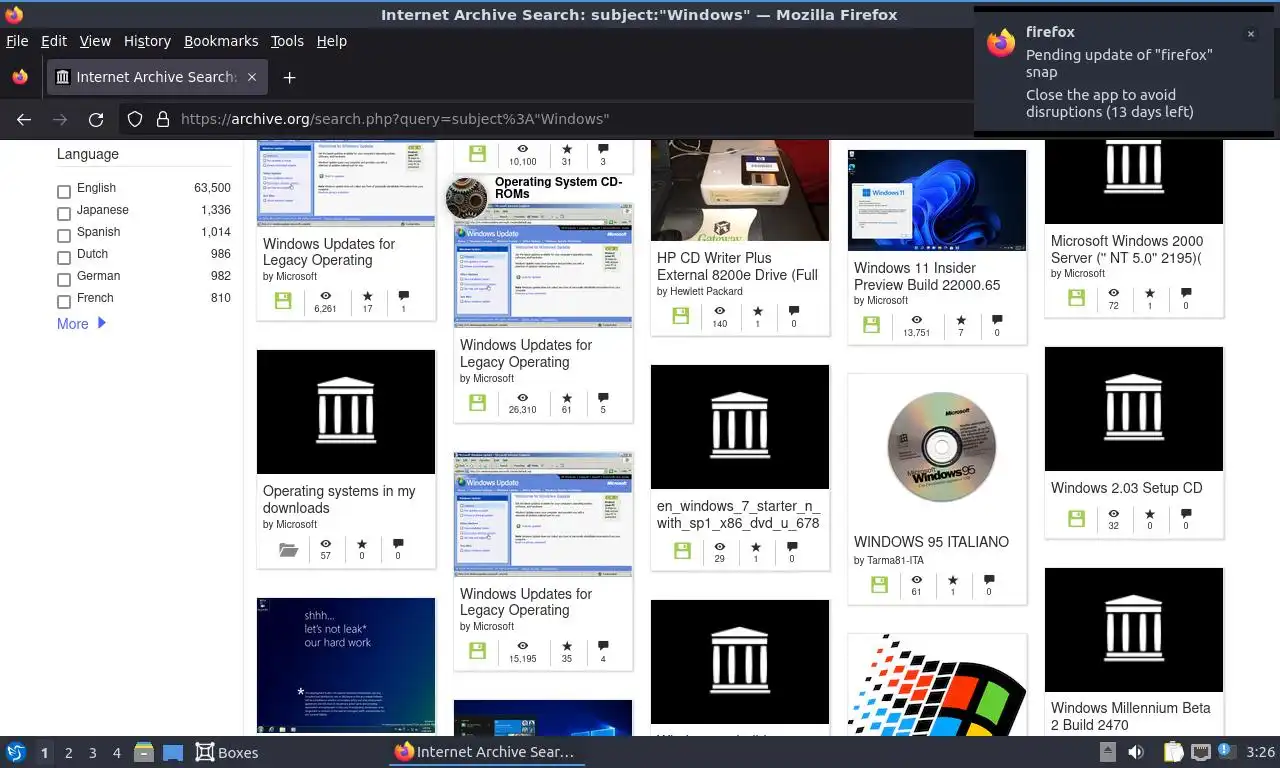
Task: Open a new tab with the plus icon
Action: point(289,77)
